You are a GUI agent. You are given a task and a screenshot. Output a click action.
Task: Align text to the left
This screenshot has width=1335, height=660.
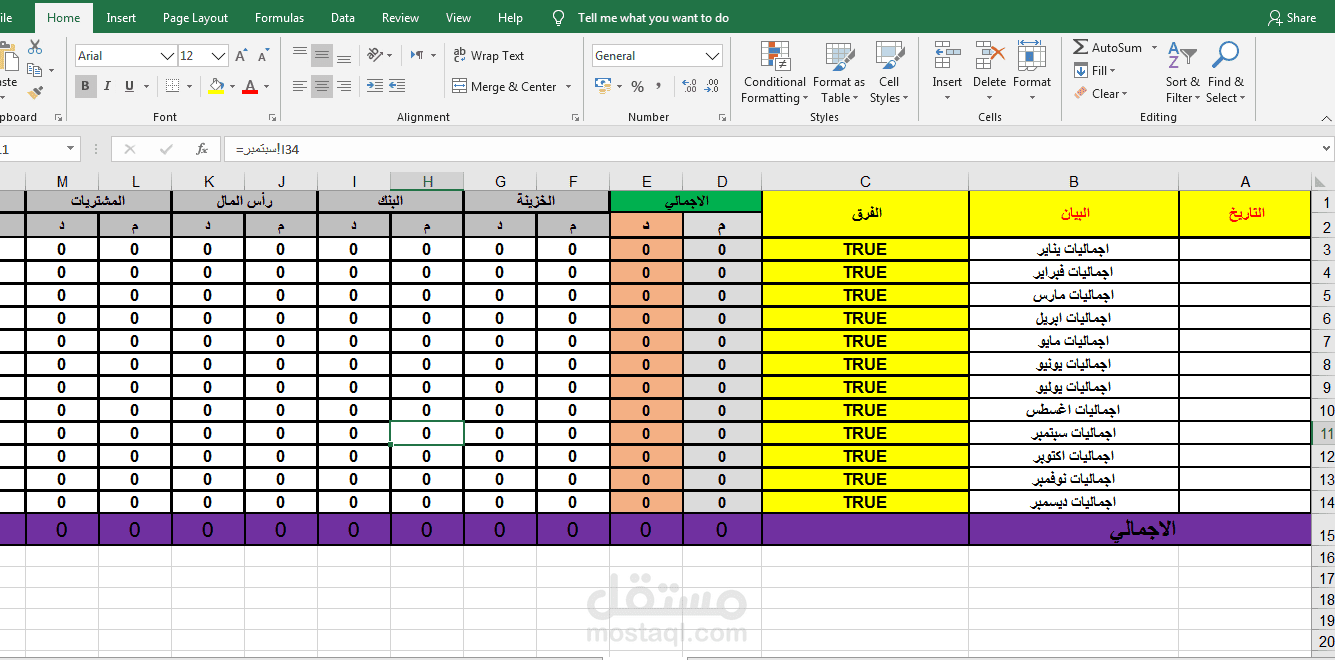pos(300,86)
